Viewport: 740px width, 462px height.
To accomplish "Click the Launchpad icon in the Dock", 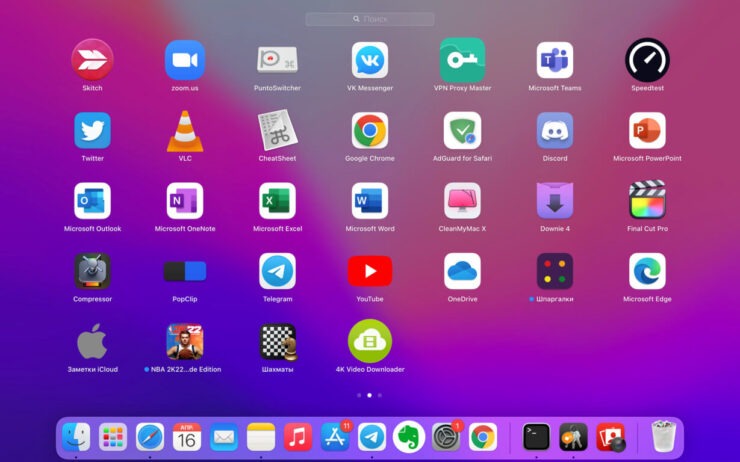I will [x=113, y=437].
